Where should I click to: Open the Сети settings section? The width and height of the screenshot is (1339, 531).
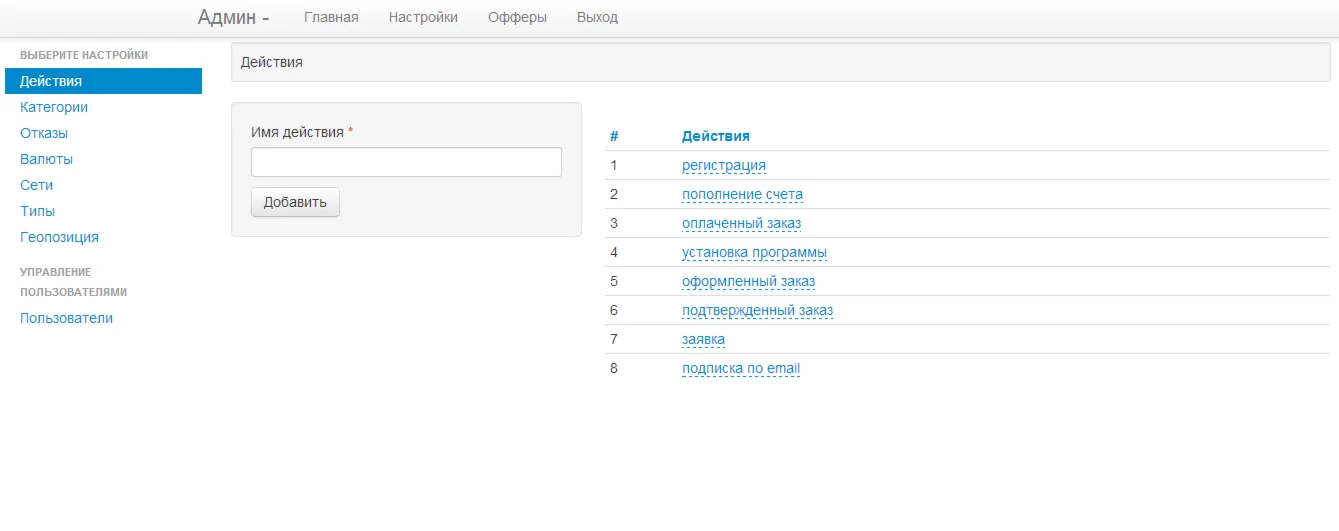[36, 185]
